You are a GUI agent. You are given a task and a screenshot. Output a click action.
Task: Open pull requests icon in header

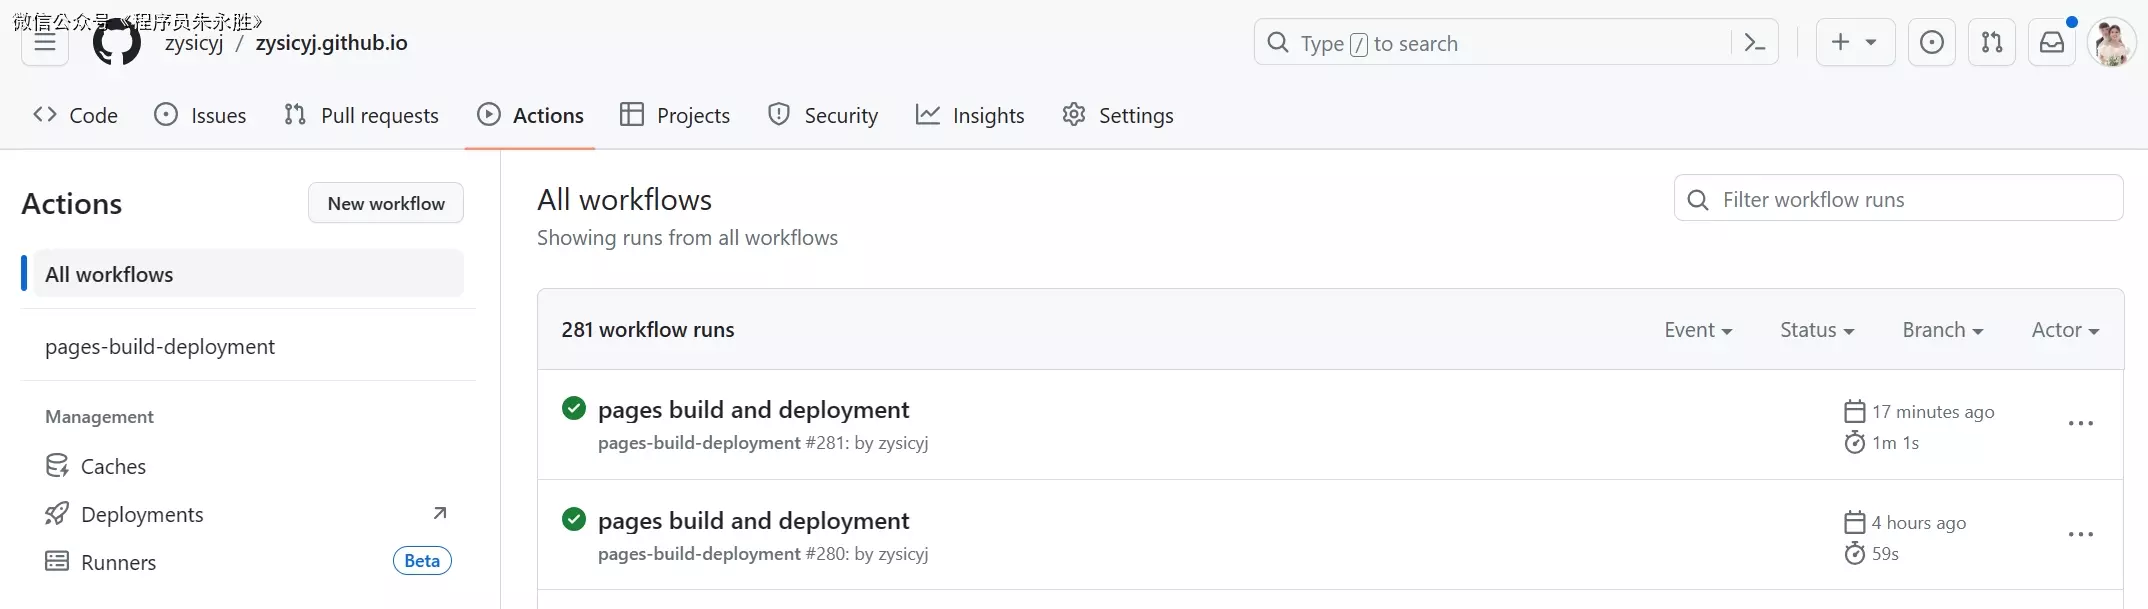(1991, 43)
